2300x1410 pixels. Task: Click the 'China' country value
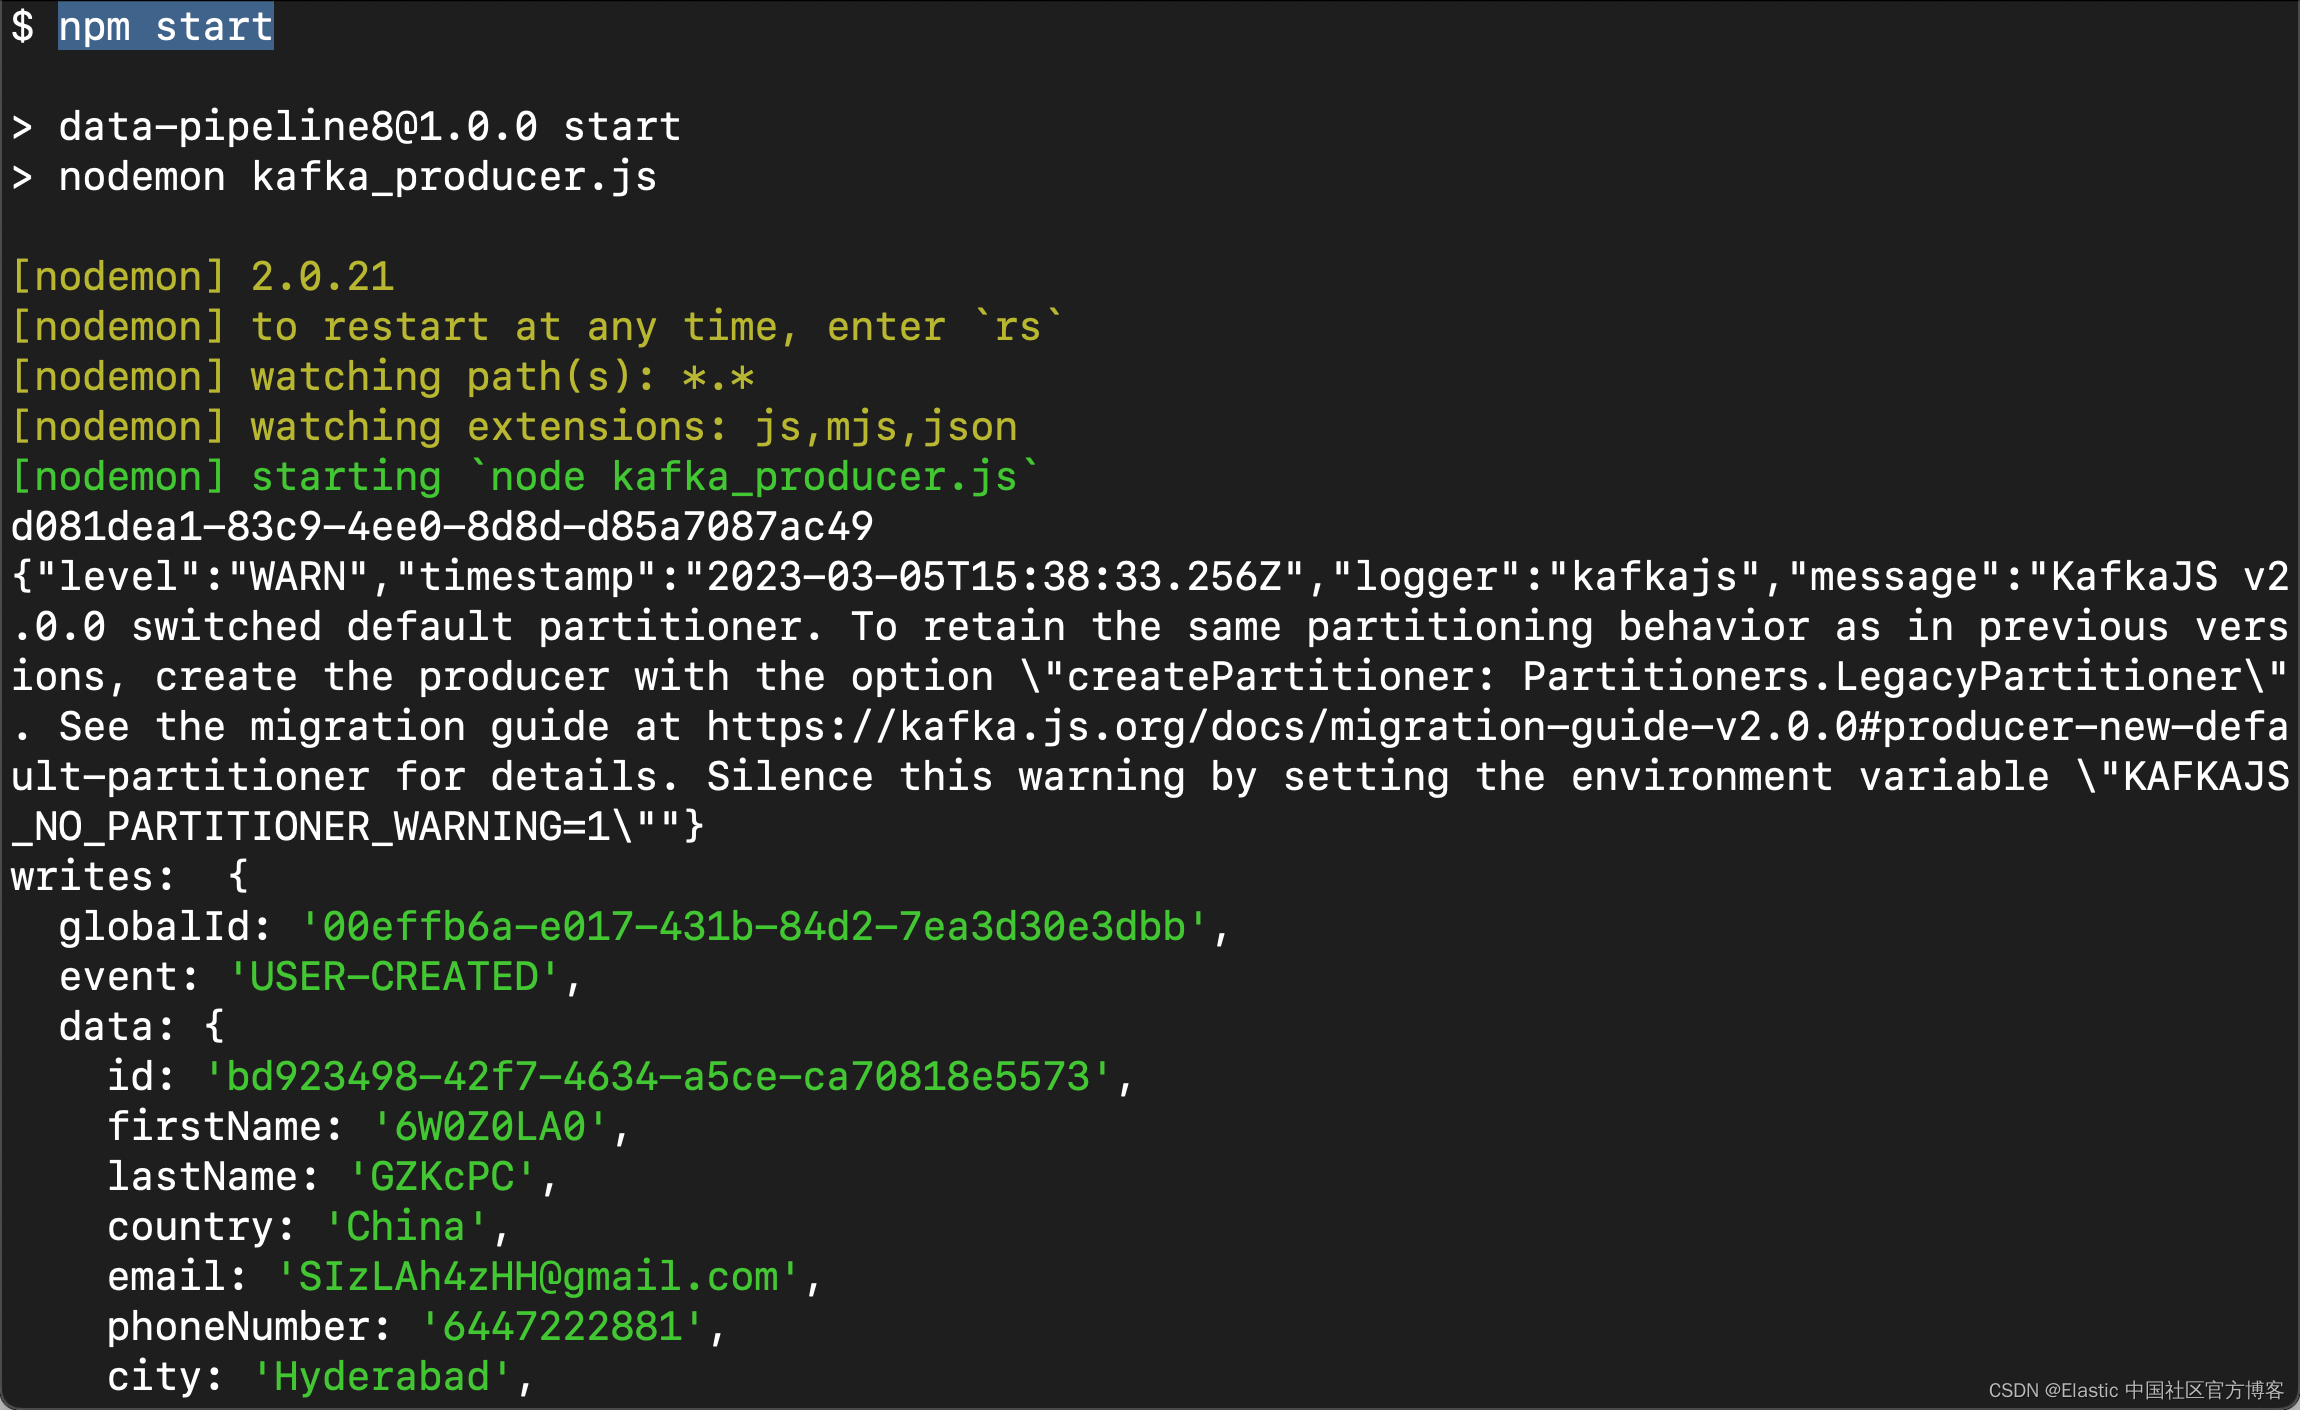405,1227
